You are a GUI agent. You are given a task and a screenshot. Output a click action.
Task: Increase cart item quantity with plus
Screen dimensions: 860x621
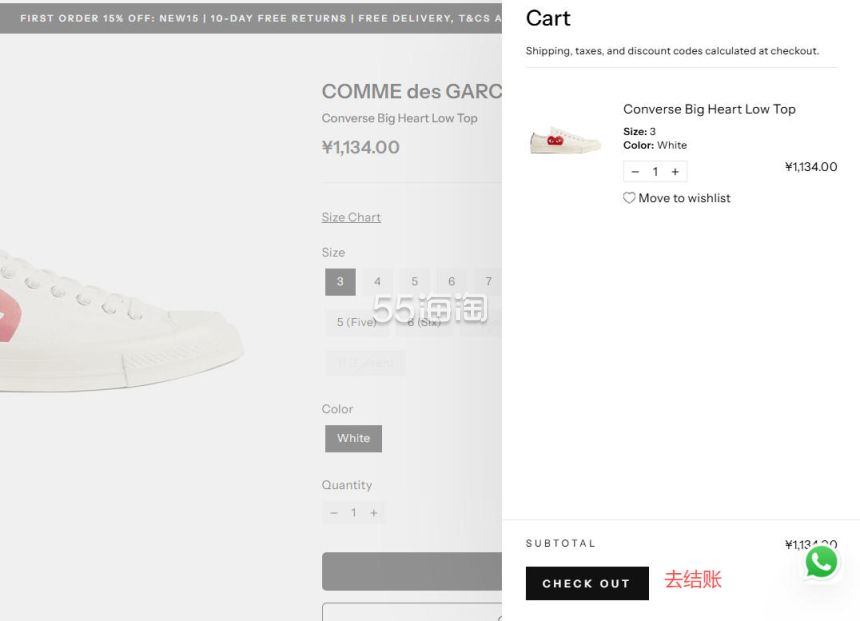click(x=675, y=172)
